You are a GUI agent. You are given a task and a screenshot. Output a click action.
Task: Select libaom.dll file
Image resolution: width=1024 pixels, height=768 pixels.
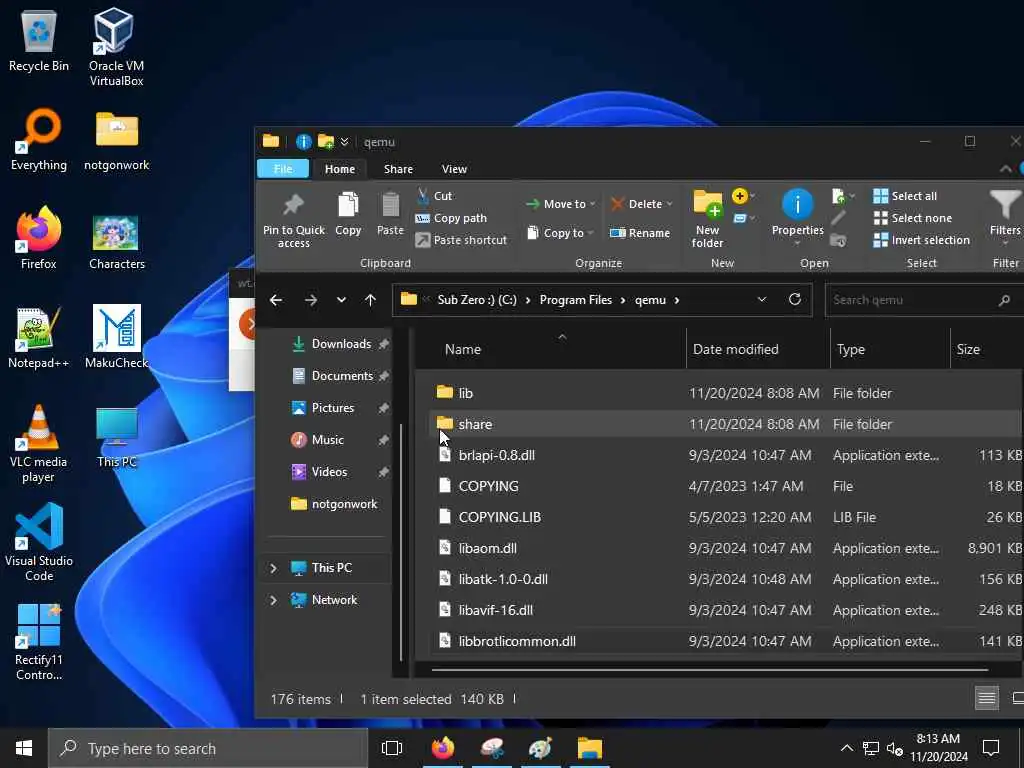(725, 548)
